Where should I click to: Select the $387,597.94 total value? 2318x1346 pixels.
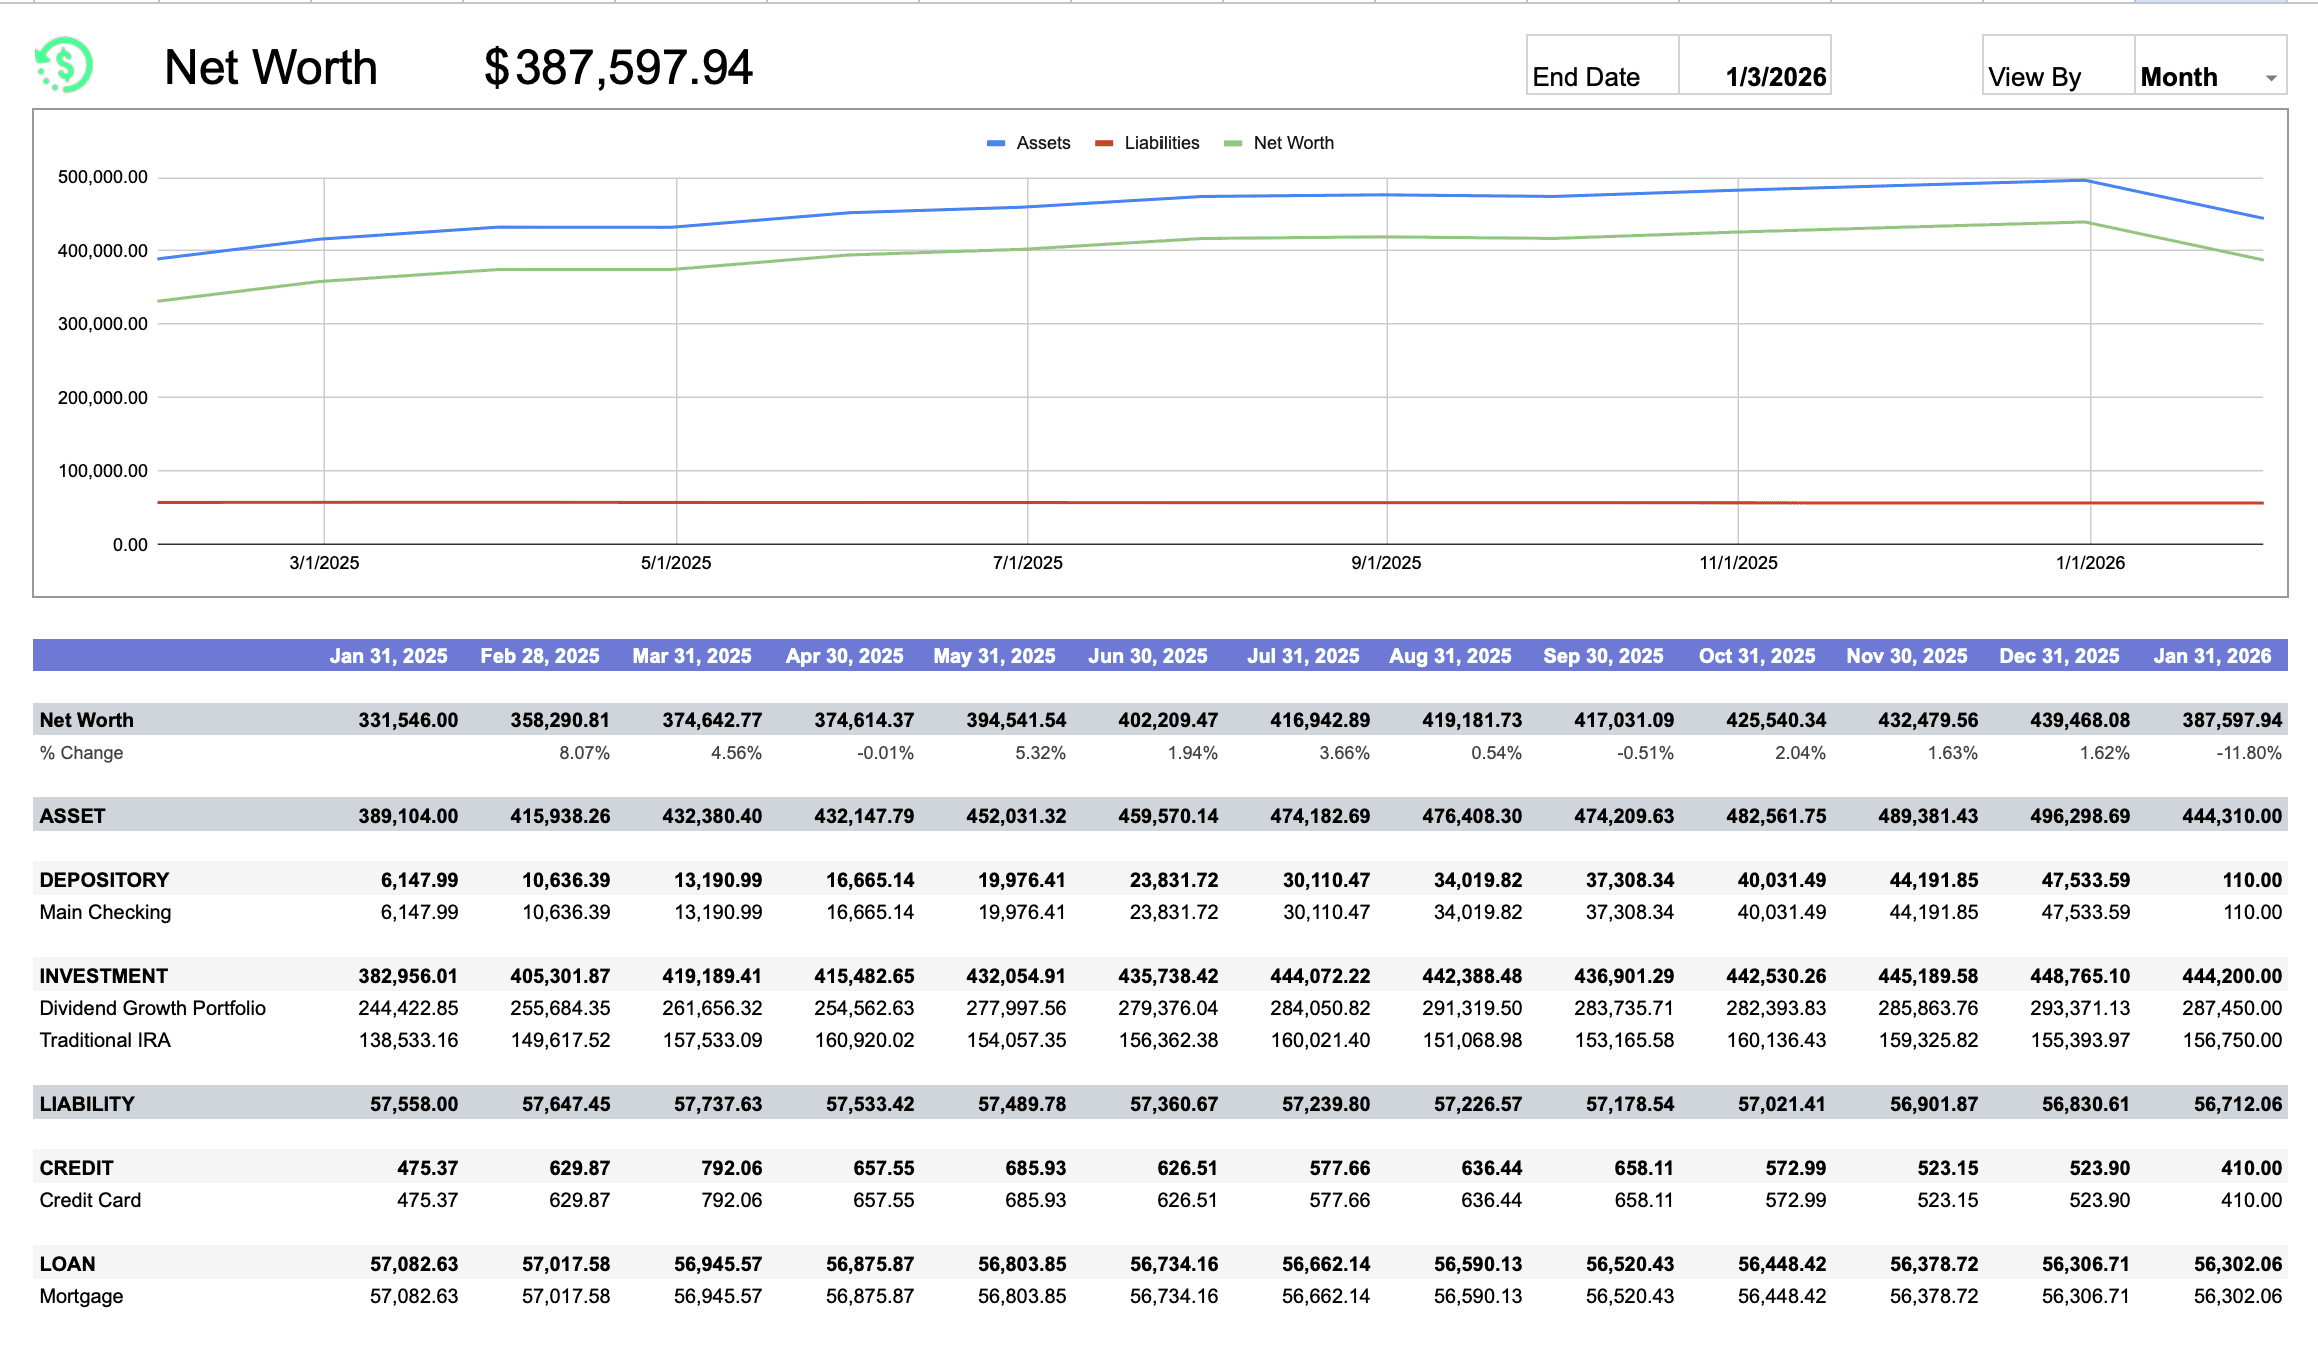coord(617,67)
